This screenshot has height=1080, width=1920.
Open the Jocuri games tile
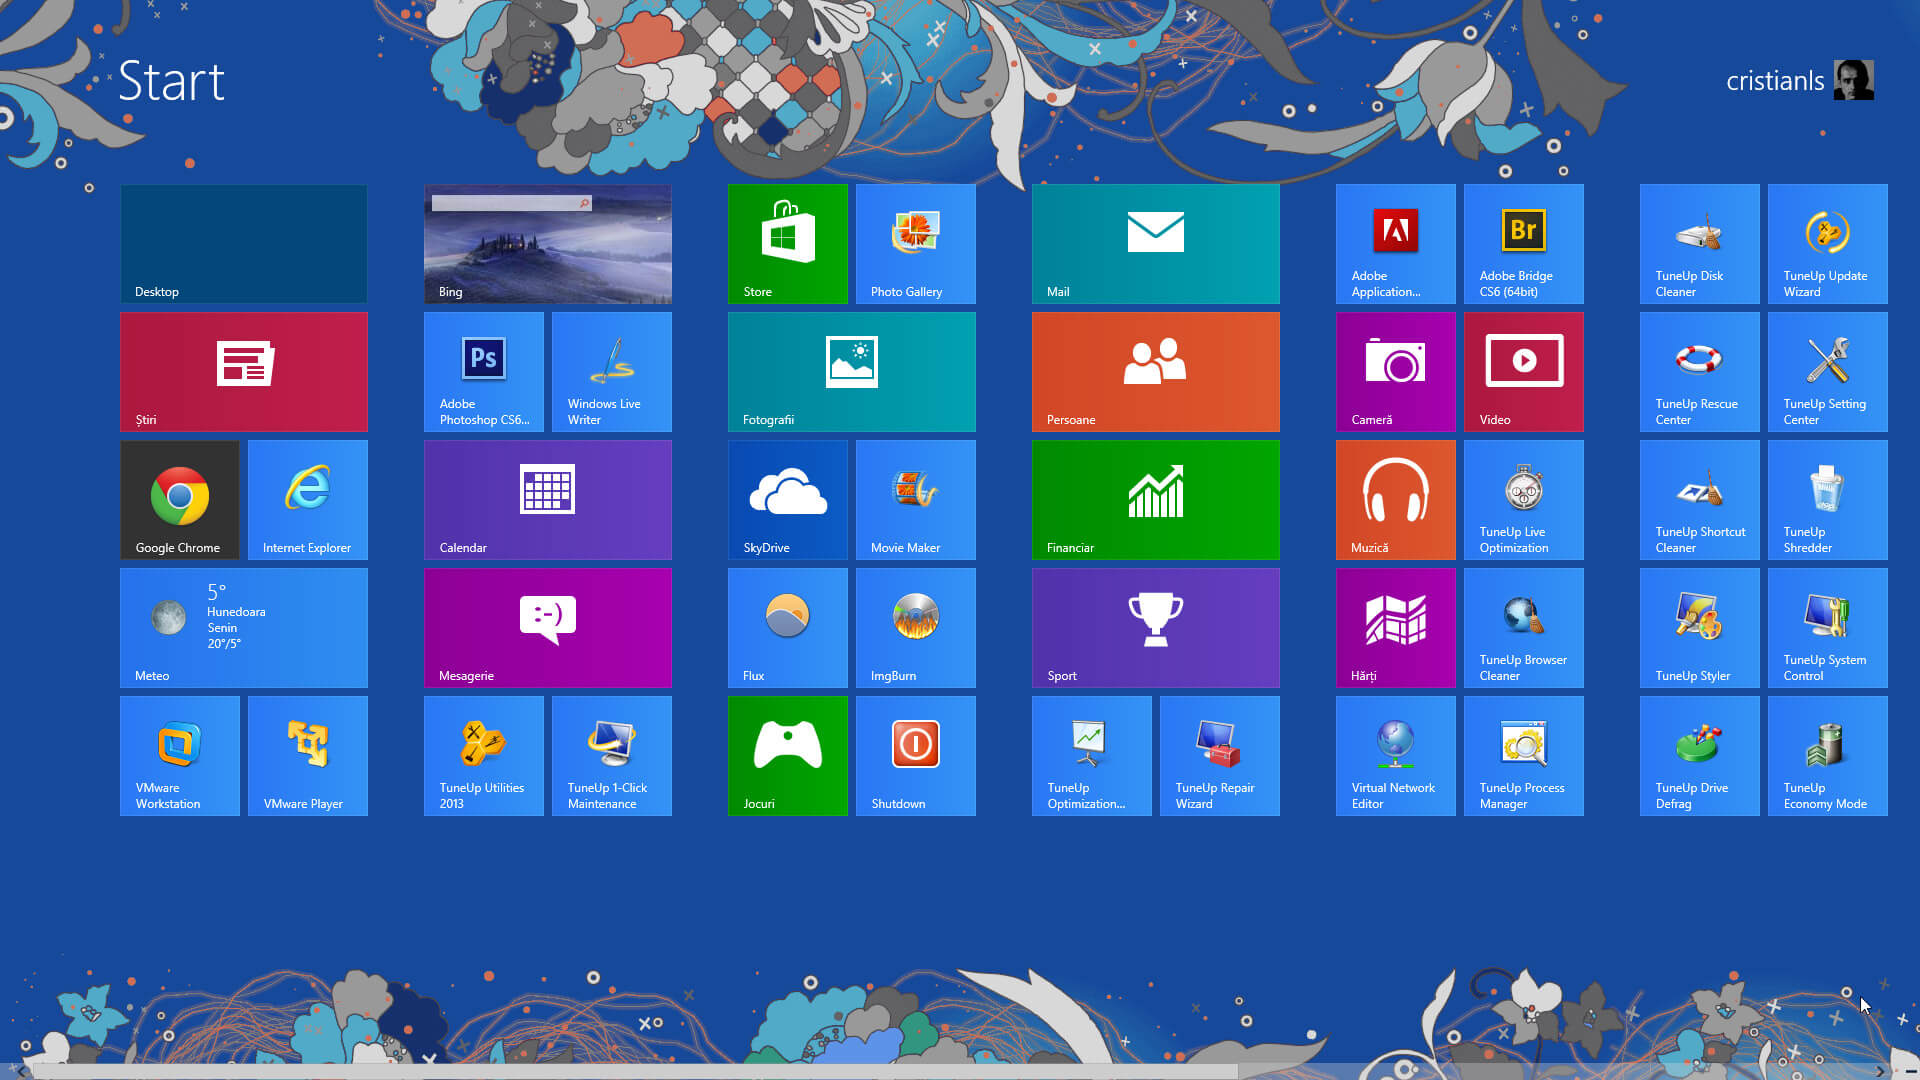(x=787, y=755)
